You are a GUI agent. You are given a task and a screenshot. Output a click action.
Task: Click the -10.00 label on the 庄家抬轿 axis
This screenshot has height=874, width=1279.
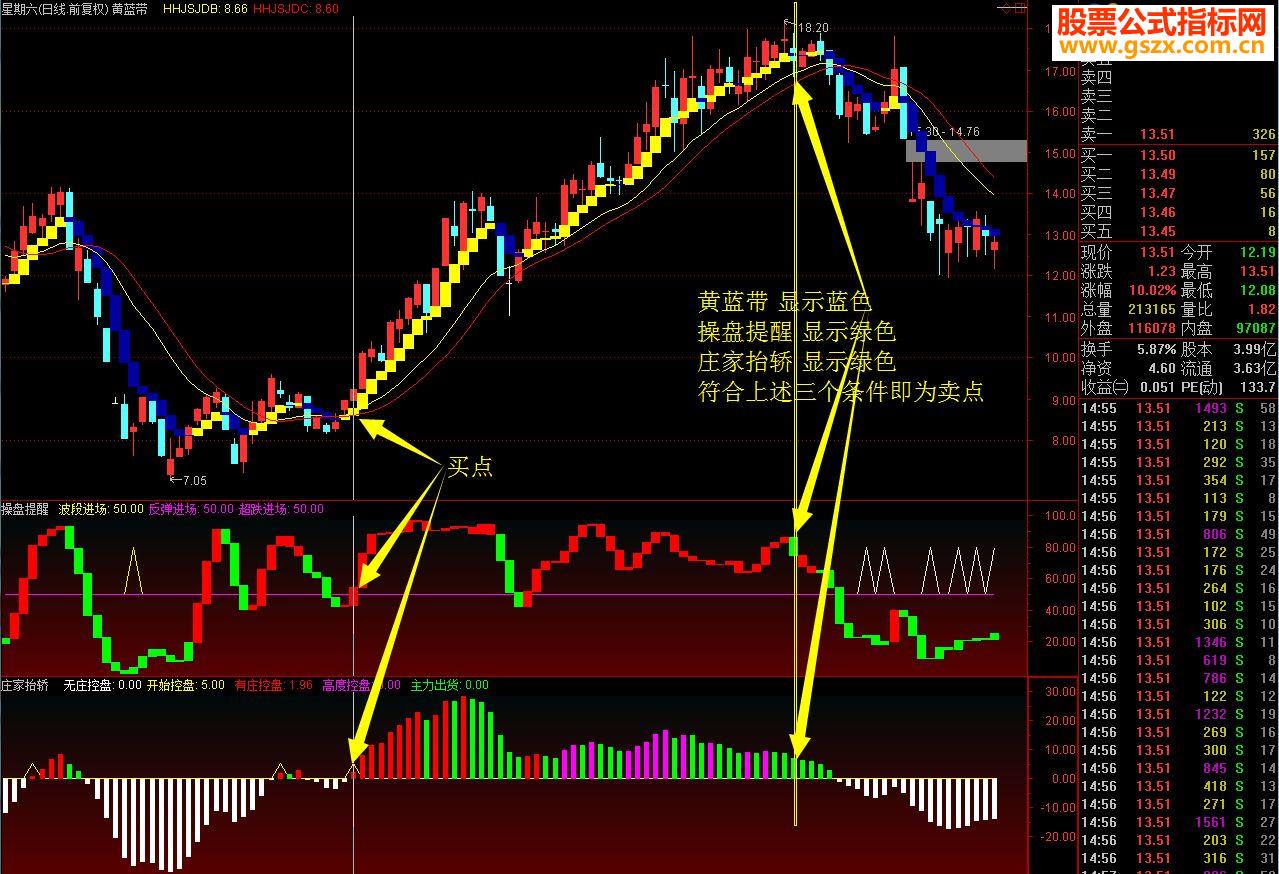pyautogui.click(x=1057, y=807)
